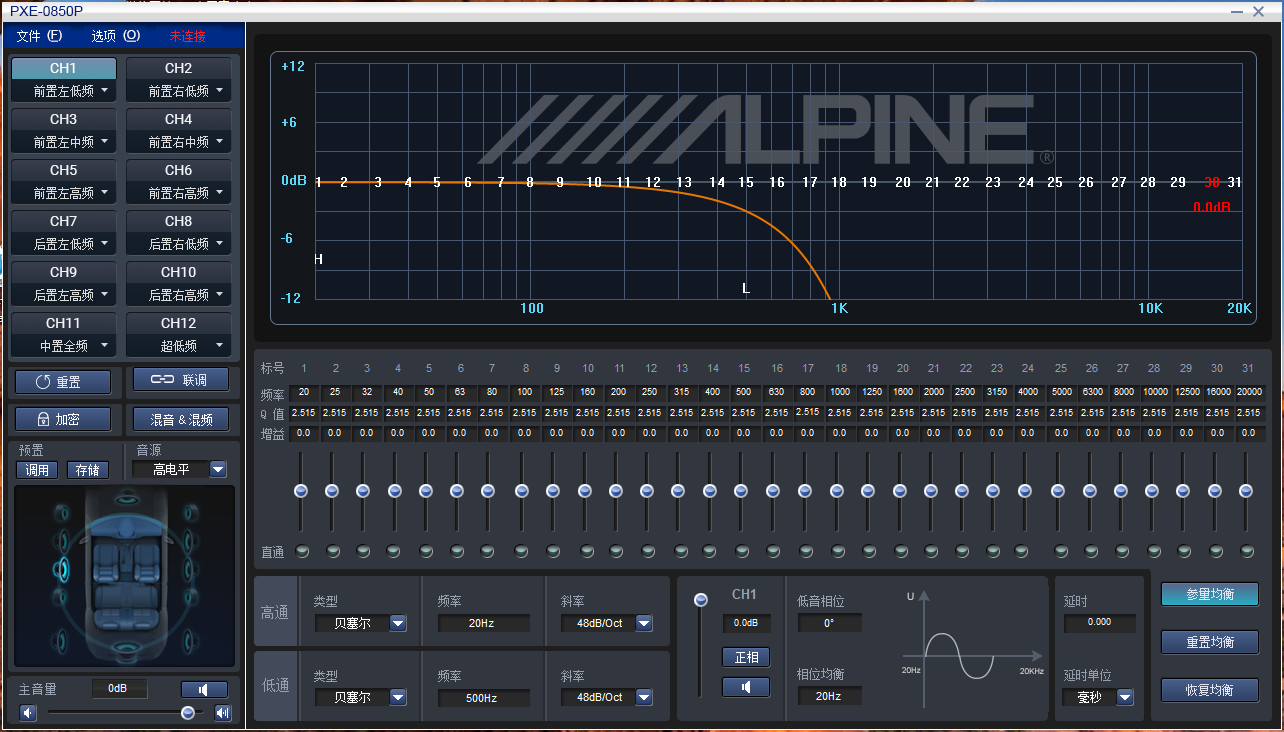The width and height of the screenshot is (1284, 732).
Task: Open the 文件 (F) menu
Action: click(x=39, y=36)
